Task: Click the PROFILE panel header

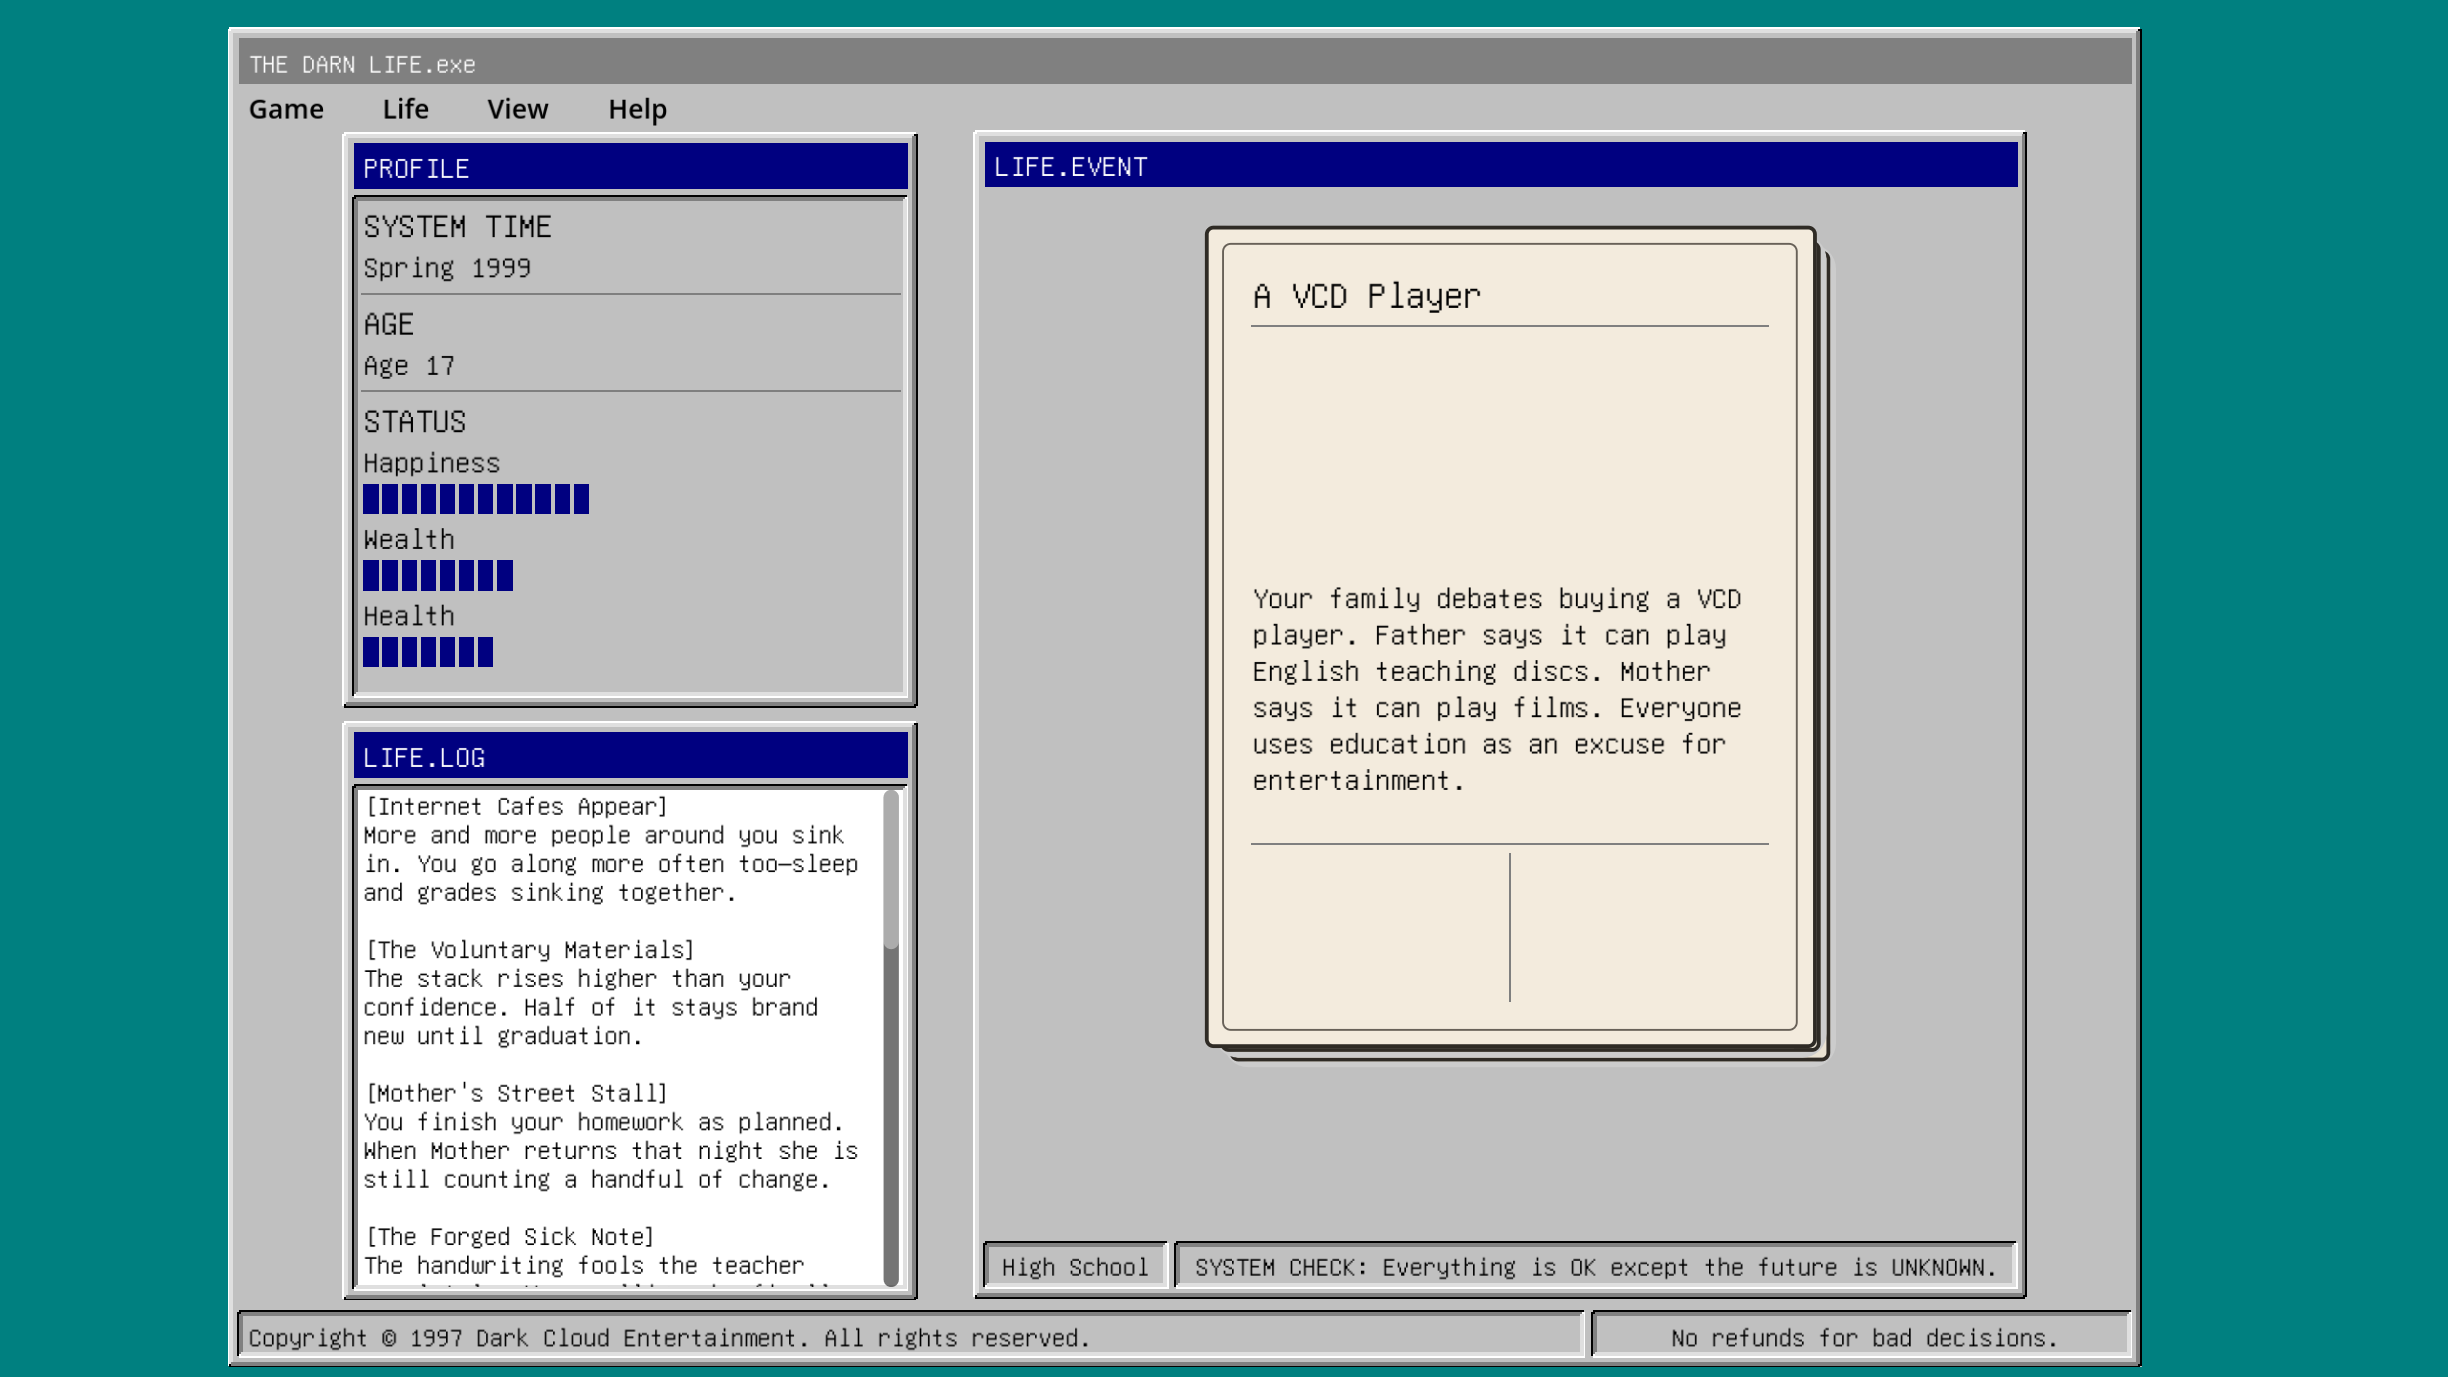Action: click(631, 167)
